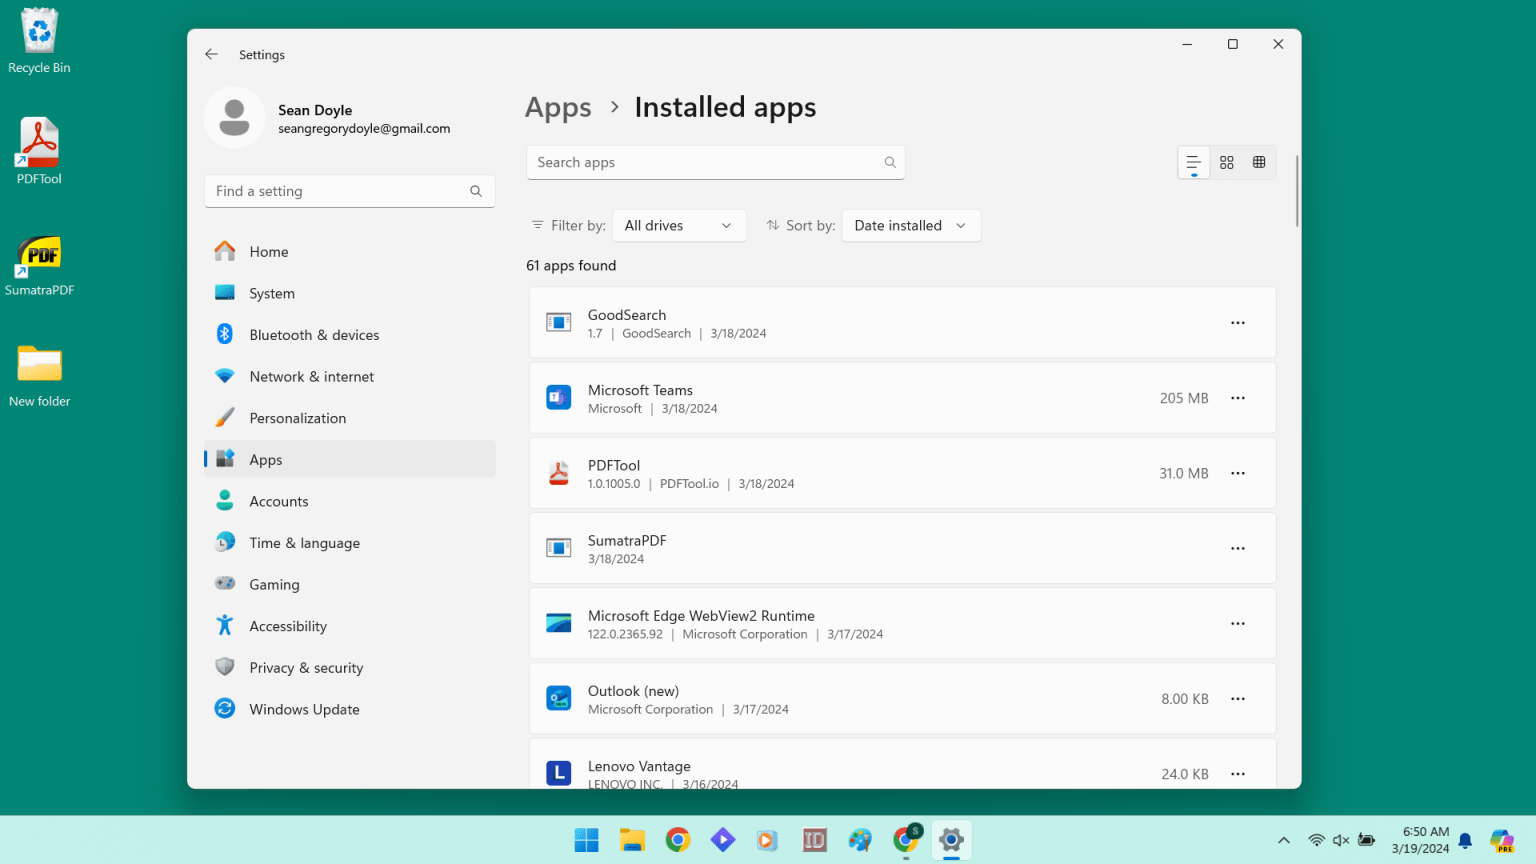Image resolution: width=1536 pixels, height=864 pixels.
Task: Click the 8.00 KB size for Outlook
Action: point(1185,699)
